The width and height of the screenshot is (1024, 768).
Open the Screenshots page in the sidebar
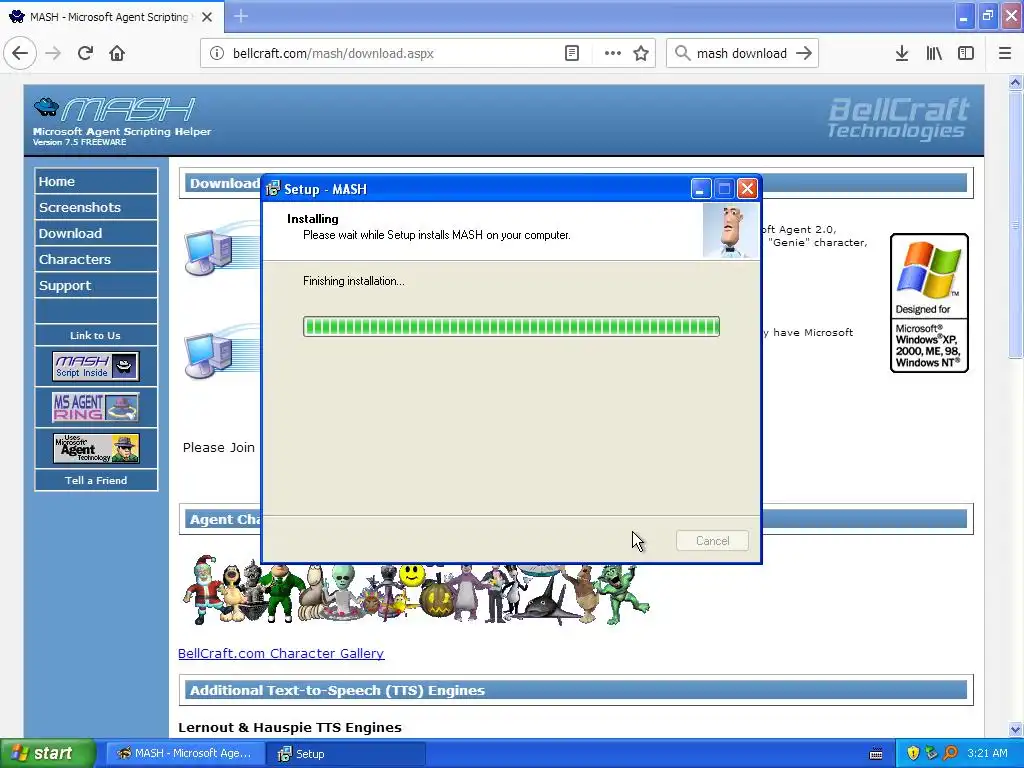click(96, 208)
